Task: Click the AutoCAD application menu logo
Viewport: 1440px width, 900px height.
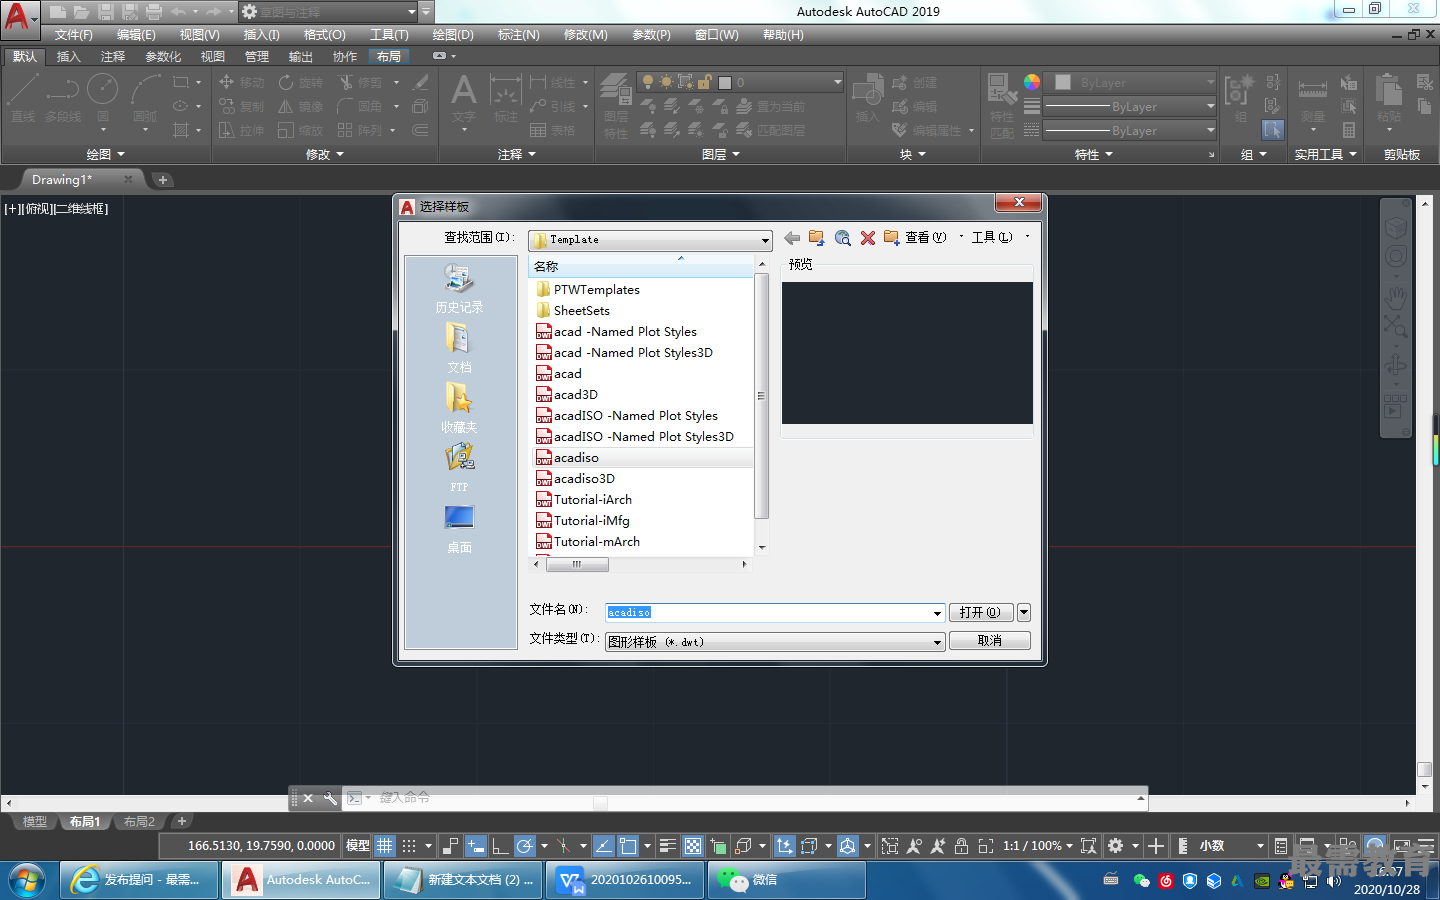Action: click(19, 17)
